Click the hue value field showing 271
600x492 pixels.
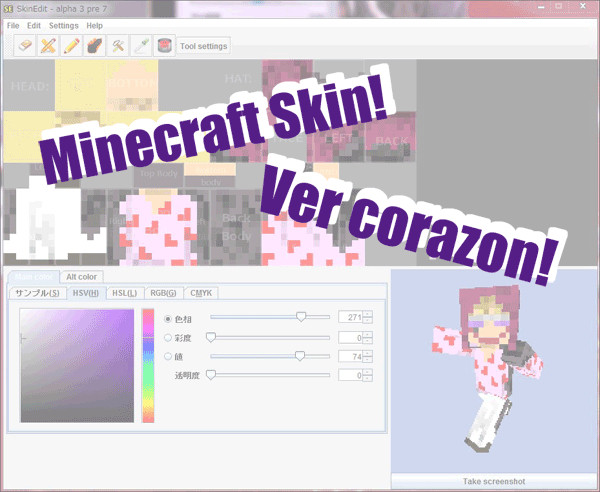pos(350,317)
